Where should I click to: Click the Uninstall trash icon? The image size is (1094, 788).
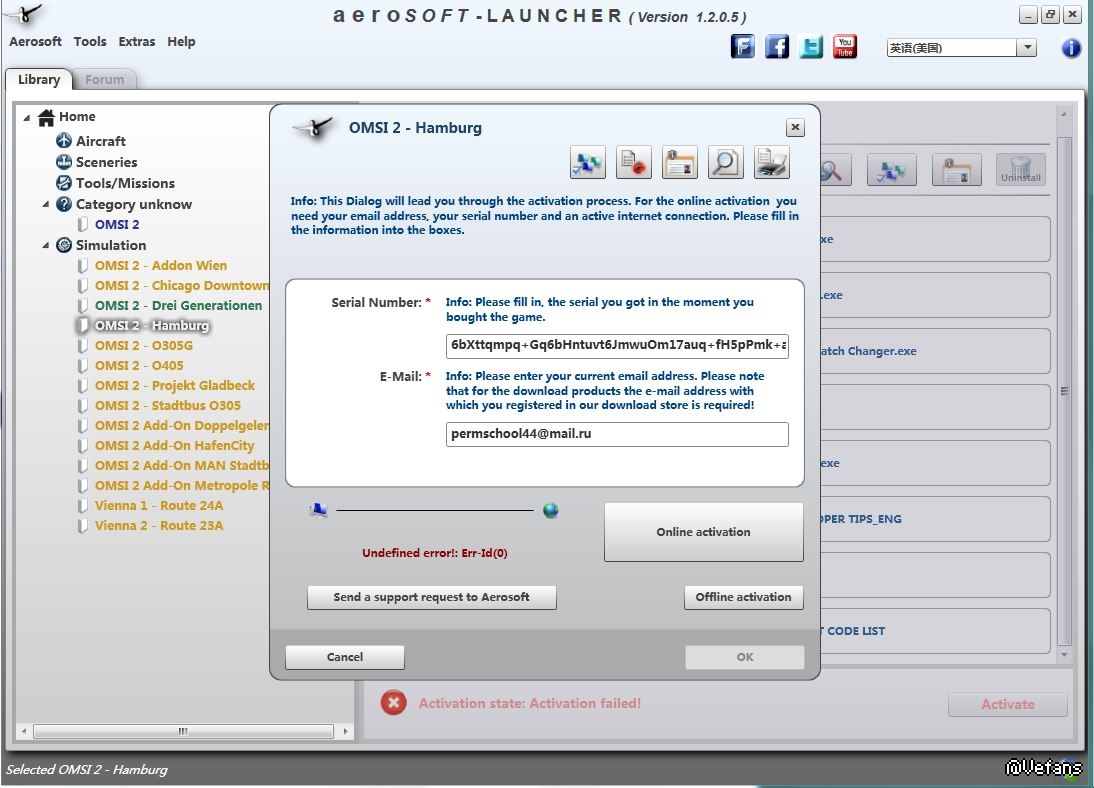click(1021, 170)
